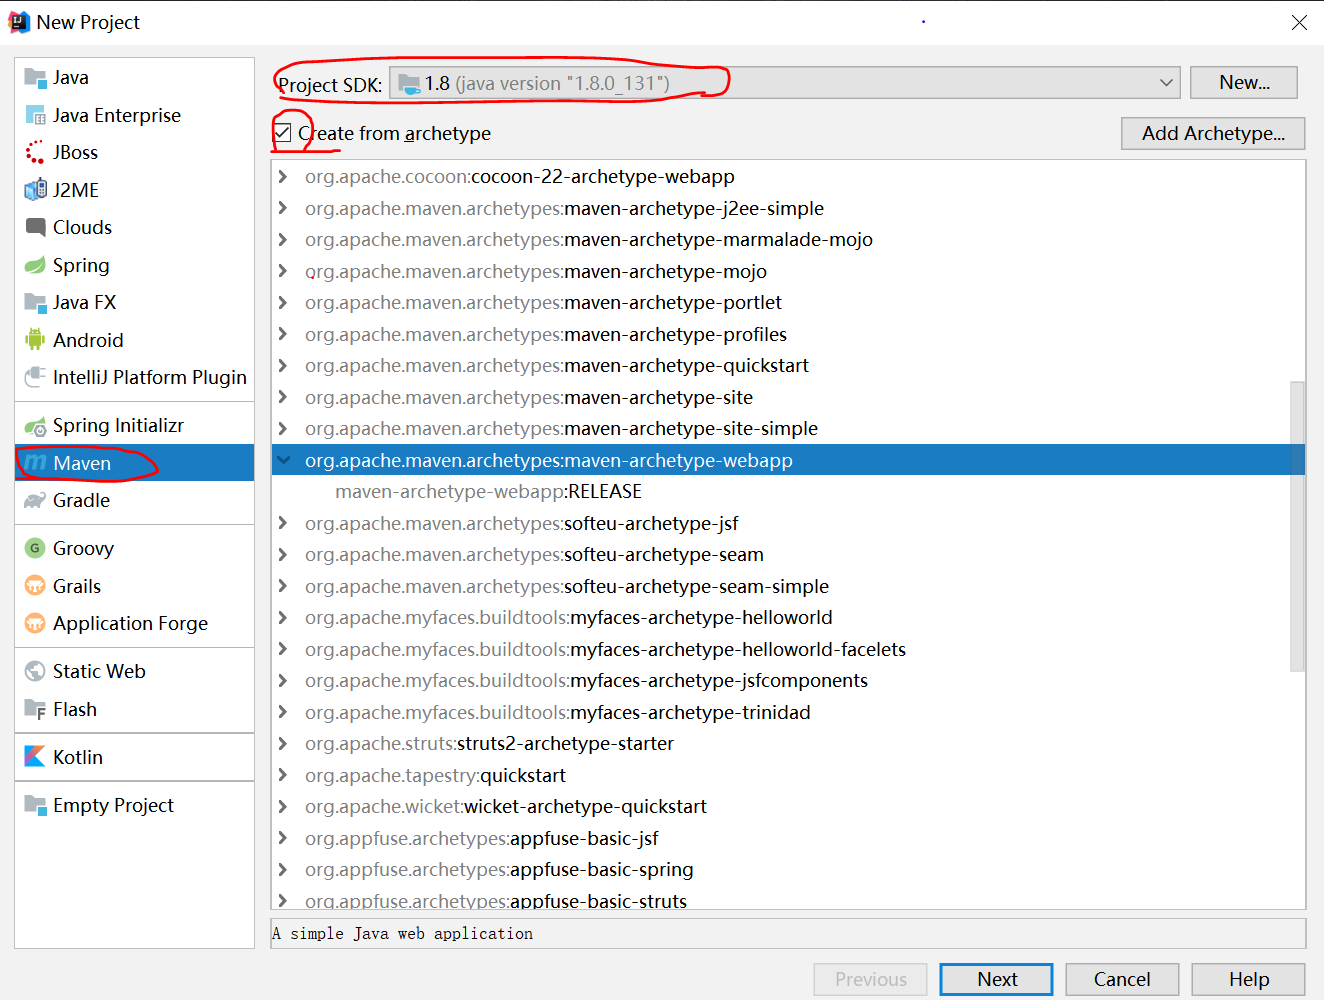The image size is (1324, 1000).
Task: Click the Android robot icon
Action: (35, 340)
